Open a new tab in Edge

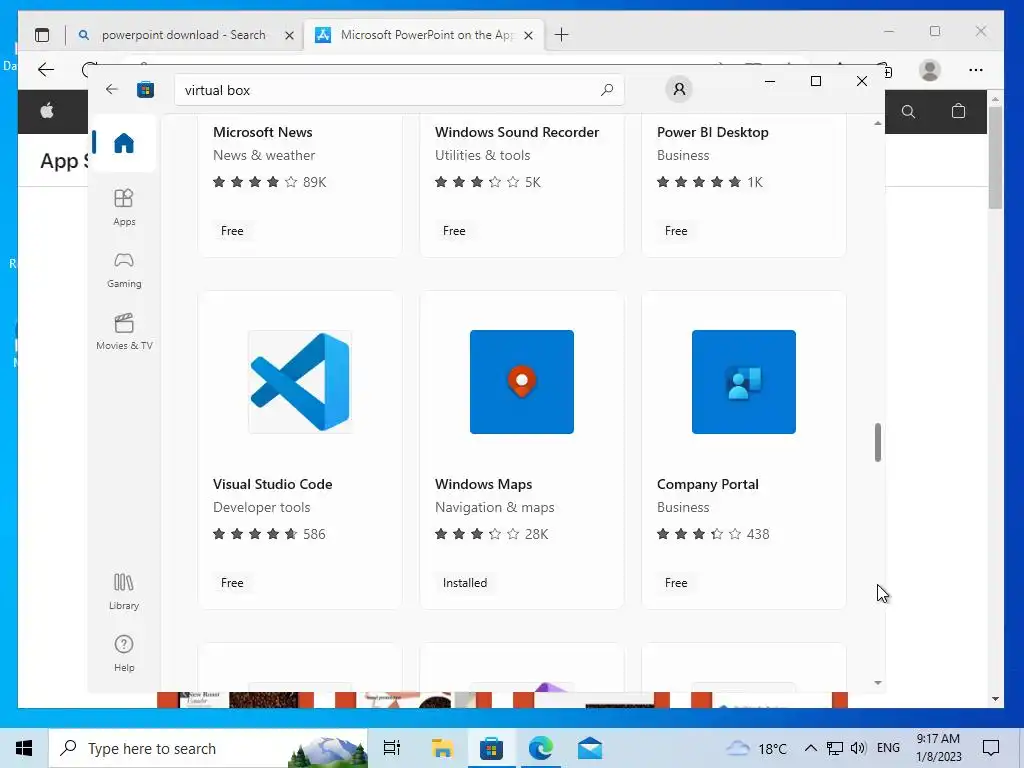click(x=561, y=35)
